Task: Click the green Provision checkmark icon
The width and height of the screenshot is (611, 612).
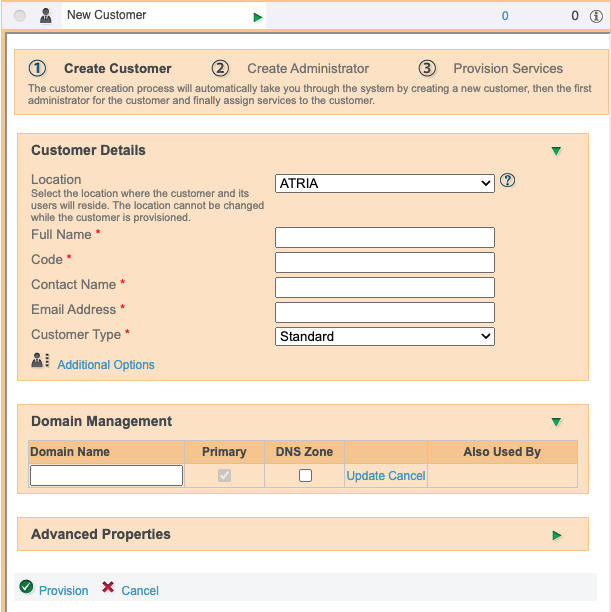Action: 27,587
